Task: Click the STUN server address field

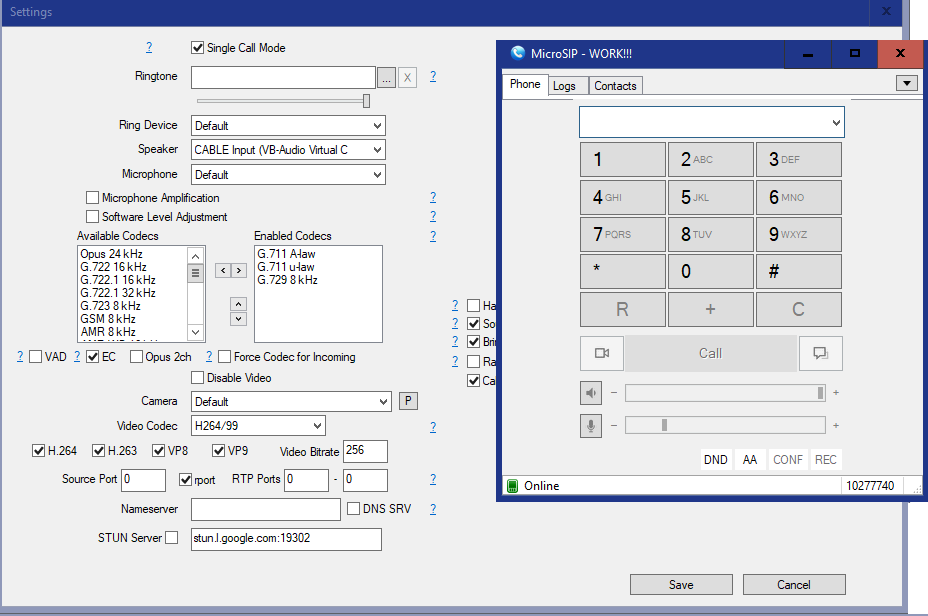Action: point(286,539)
